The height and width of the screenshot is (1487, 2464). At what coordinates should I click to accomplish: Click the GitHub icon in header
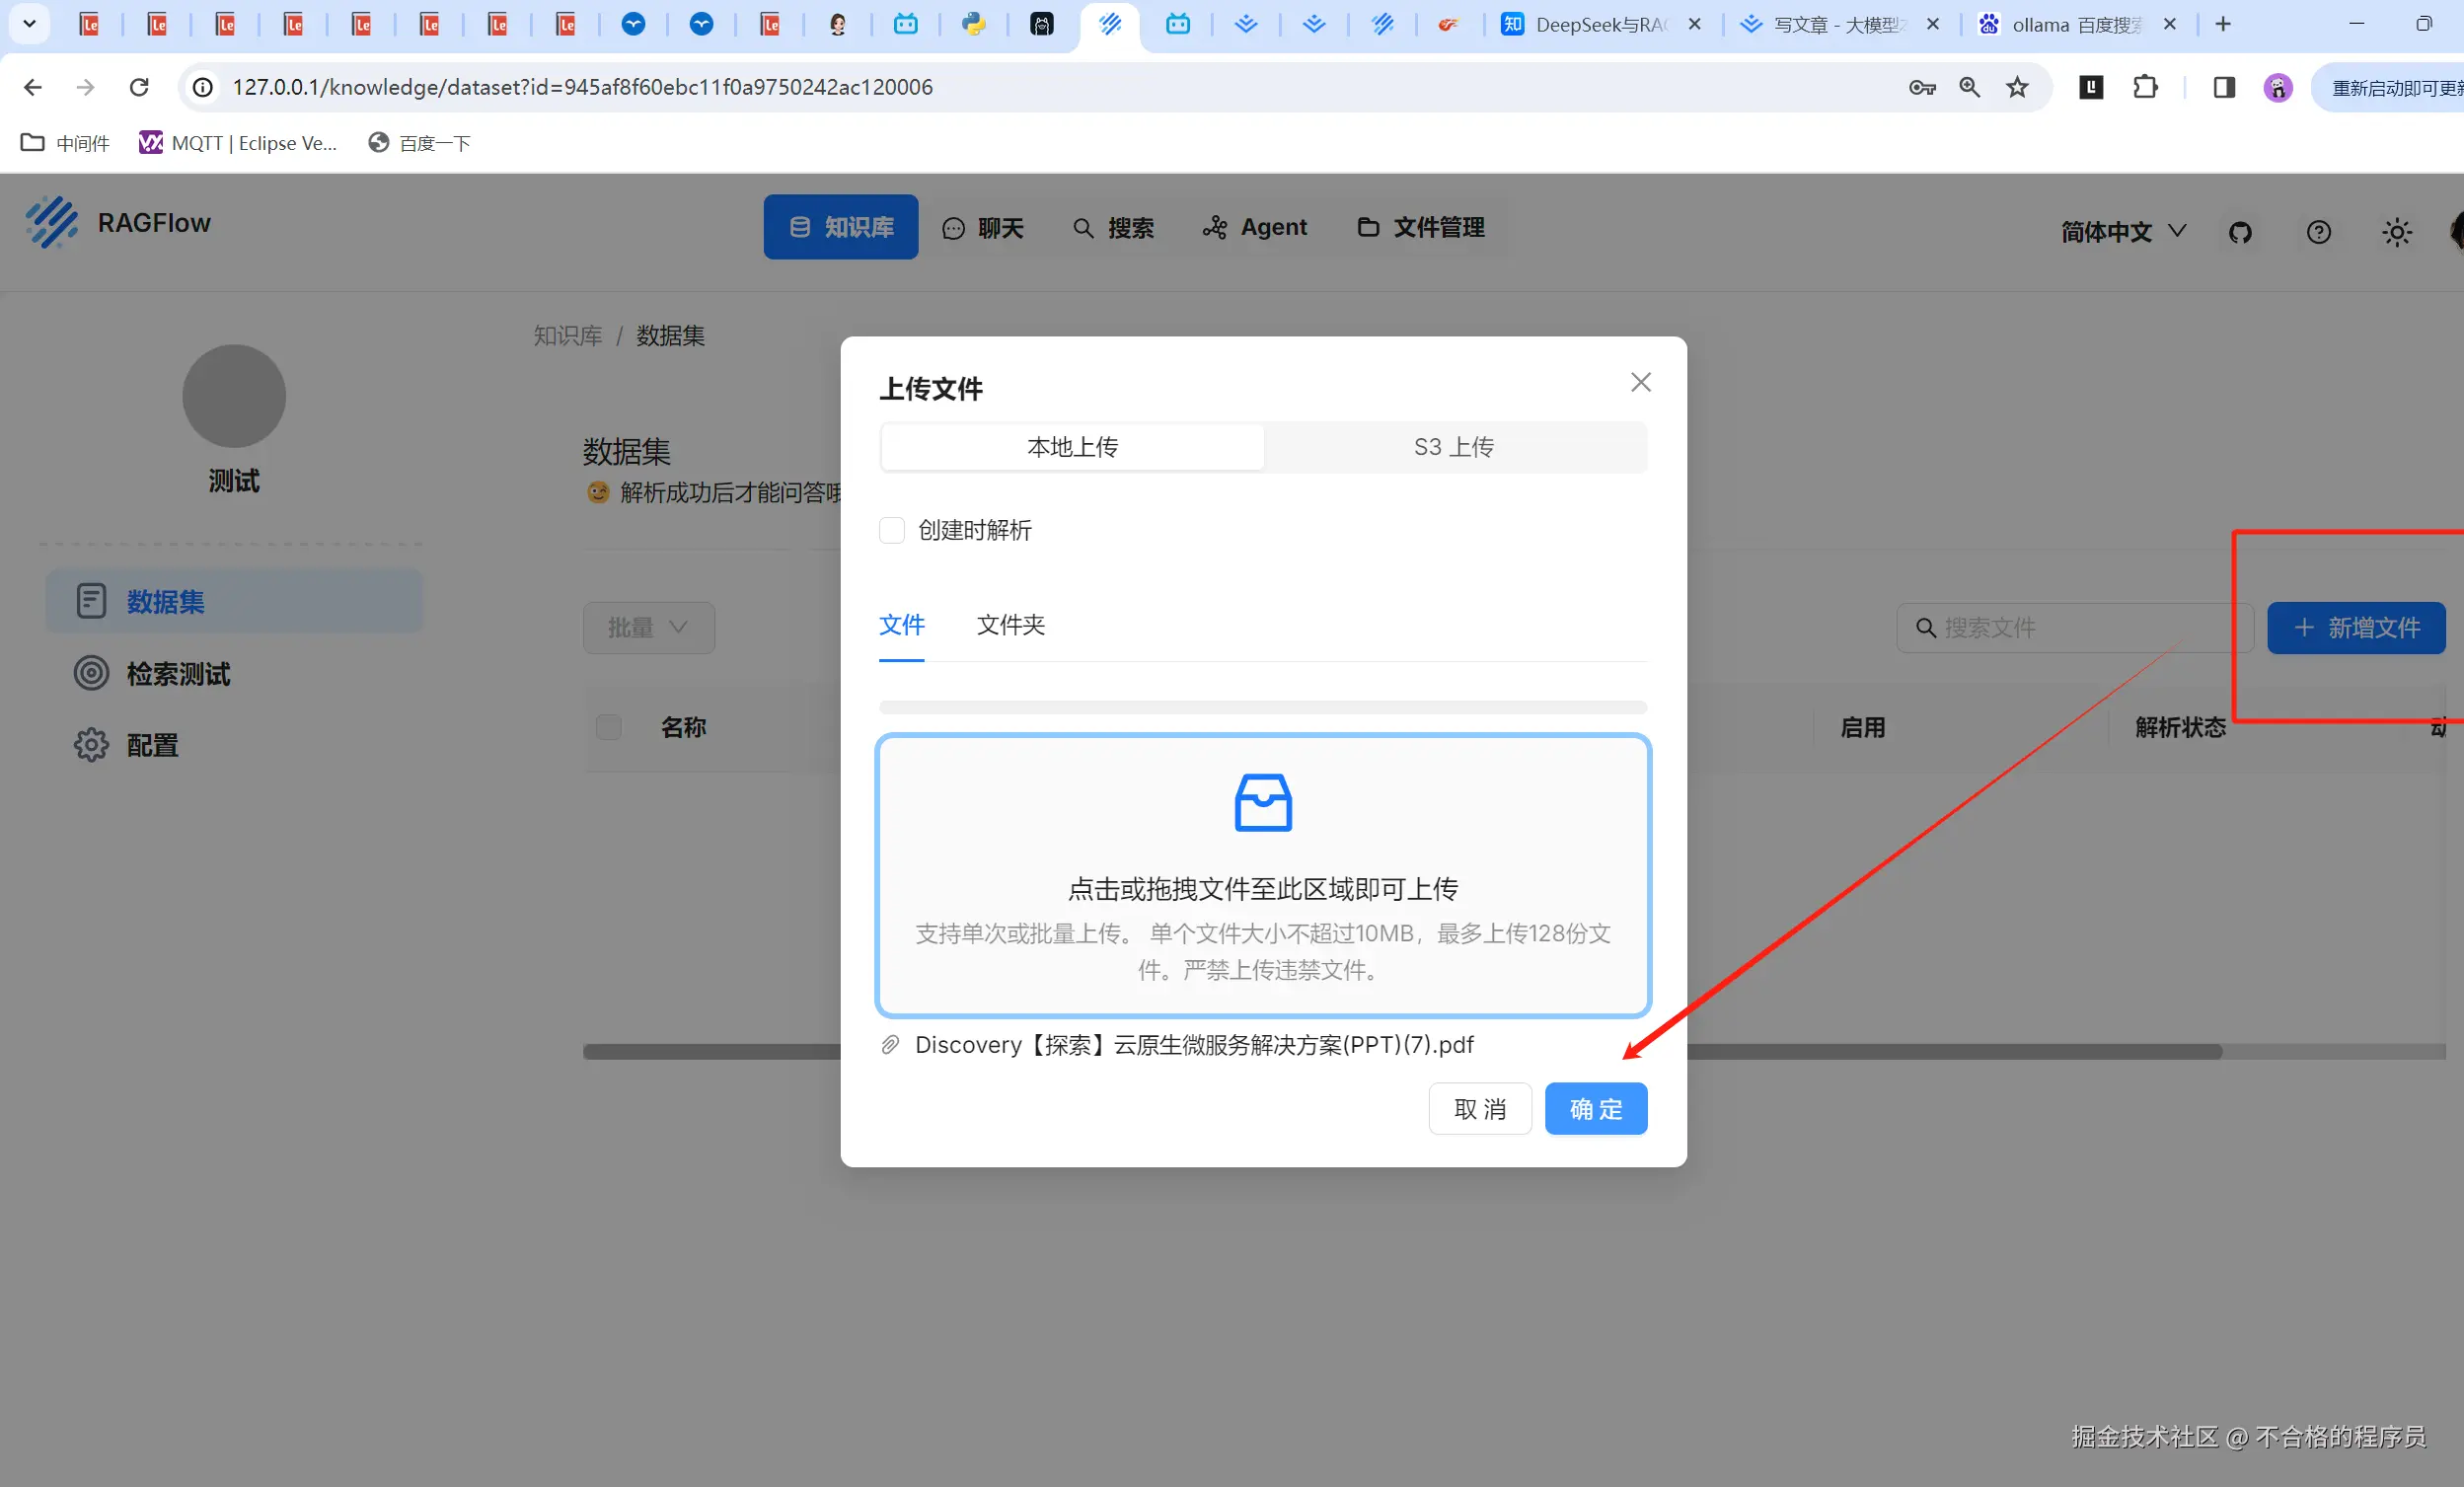click(x=2240, y=233)
